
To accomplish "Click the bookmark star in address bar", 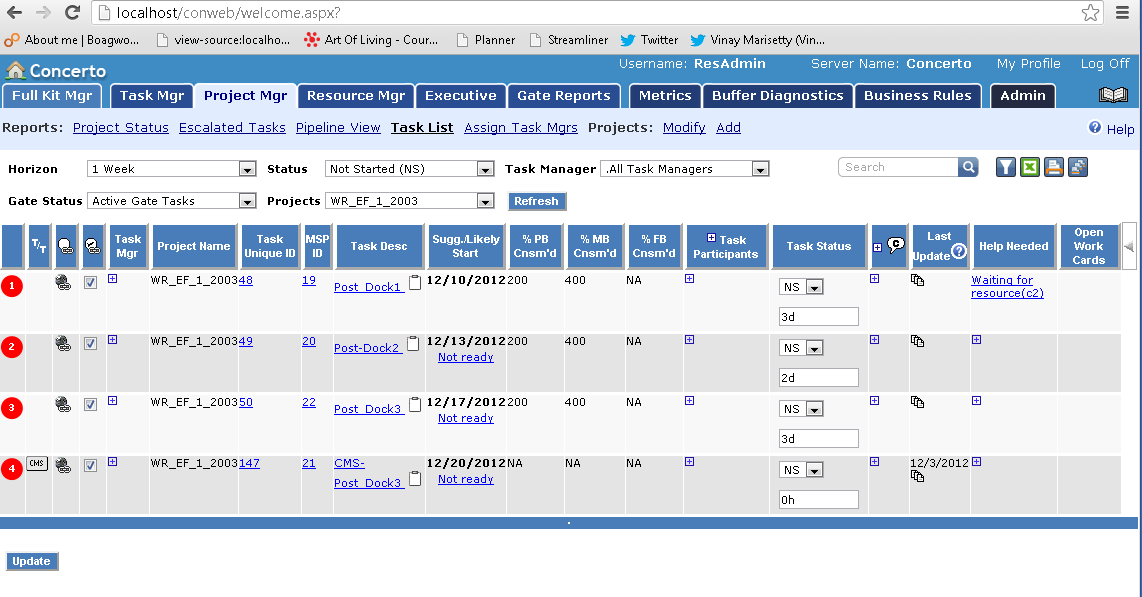I will tap(1090, 12).
